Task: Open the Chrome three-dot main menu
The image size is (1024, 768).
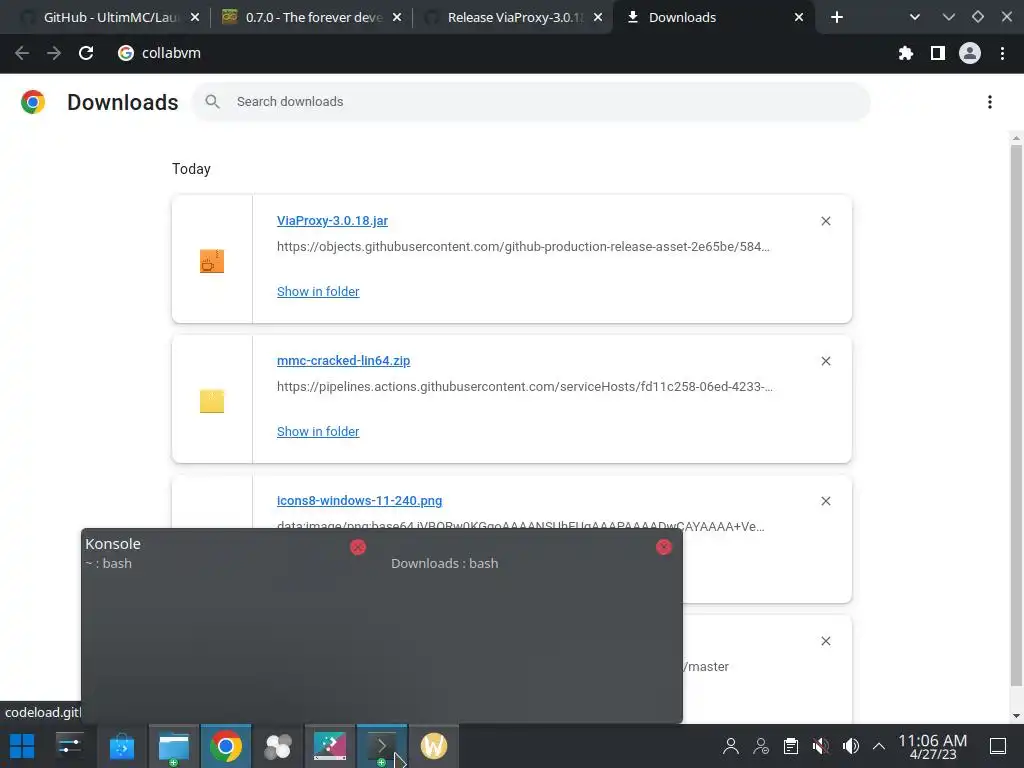Action: coord(1002,53)
